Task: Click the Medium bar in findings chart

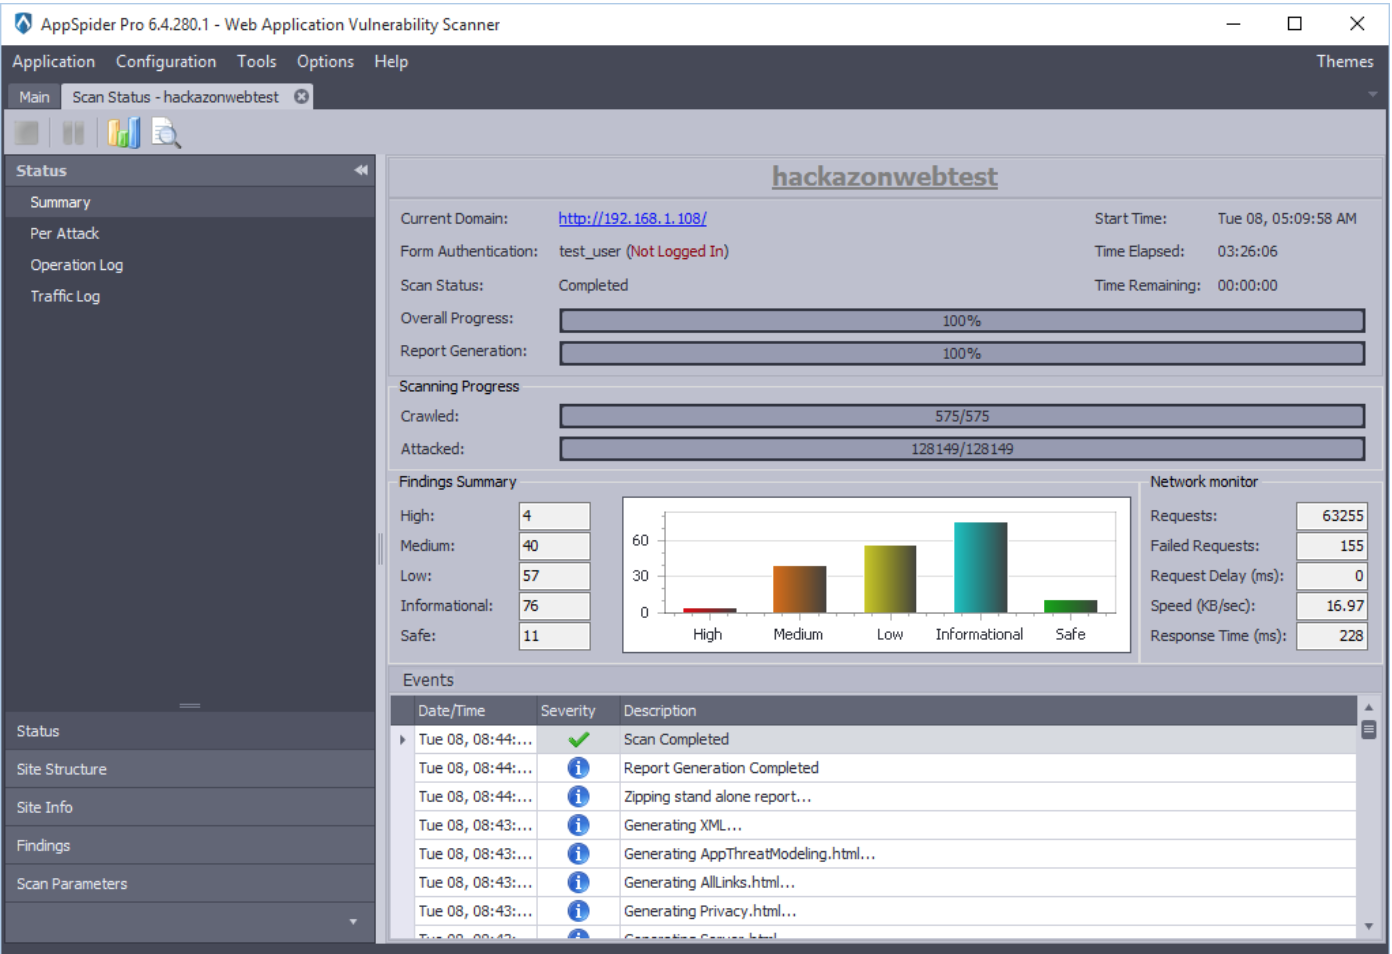Action: click(799, 589)
